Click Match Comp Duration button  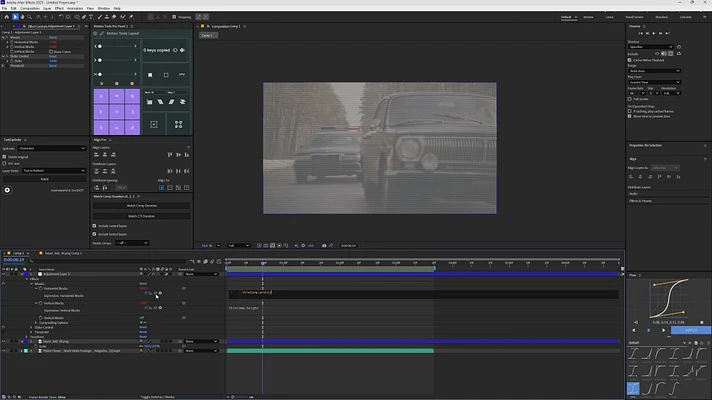click(x=142, y=206)
